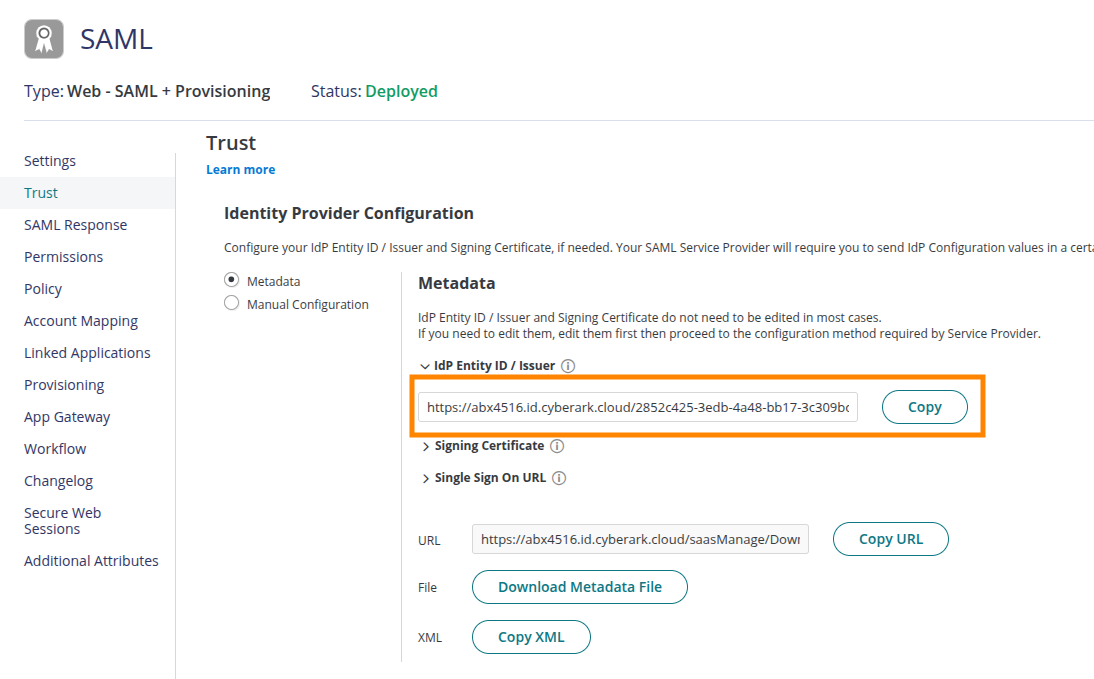Click info icon beside IdP Entity ID / Issuer
This screenshot has height=679, width=1094.
click(x=568, y=366)
